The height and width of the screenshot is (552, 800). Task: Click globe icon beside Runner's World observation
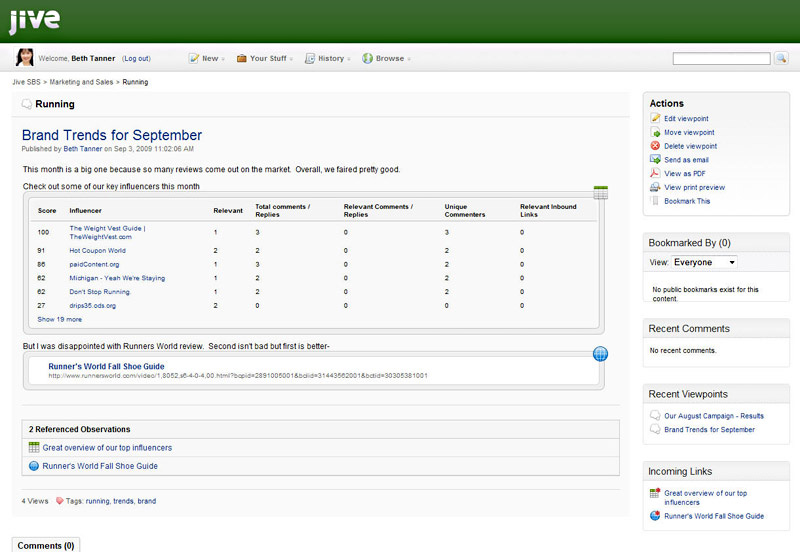coord(34,466)
